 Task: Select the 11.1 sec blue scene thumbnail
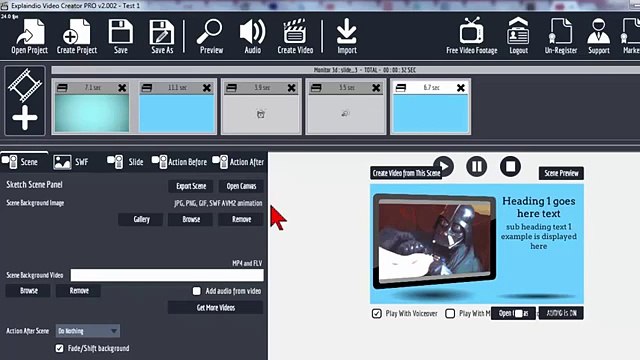tap(177, 113)
